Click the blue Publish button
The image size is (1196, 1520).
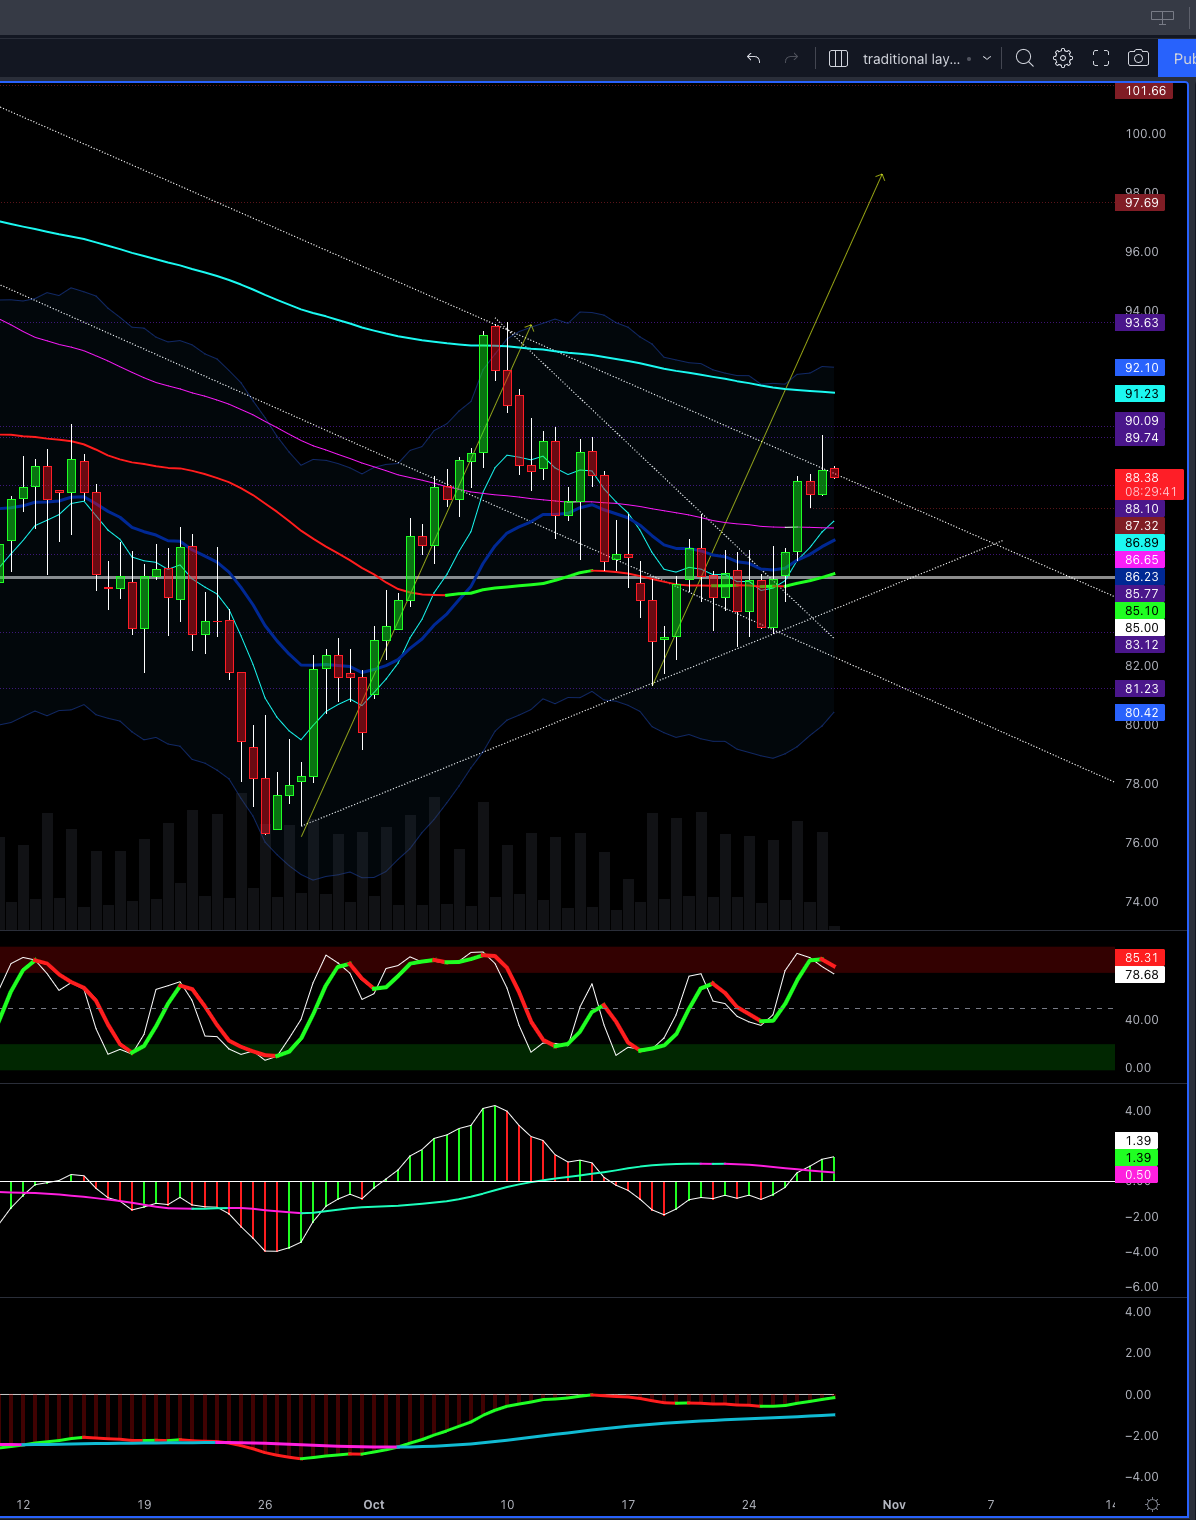1180,59
